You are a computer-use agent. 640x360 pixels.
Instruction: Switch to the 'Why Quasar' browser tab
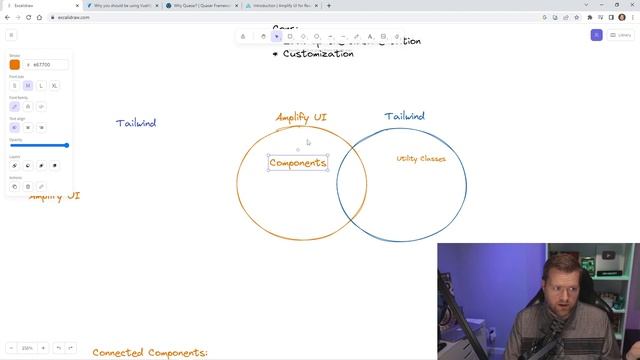pyautogui.click(x=201, y=6)
